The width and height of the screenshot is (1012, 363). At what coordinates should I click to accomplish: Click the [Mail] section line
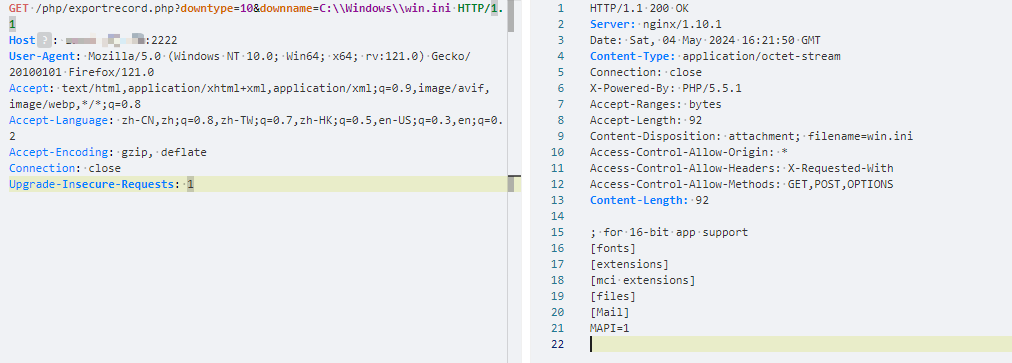(610, 312)
